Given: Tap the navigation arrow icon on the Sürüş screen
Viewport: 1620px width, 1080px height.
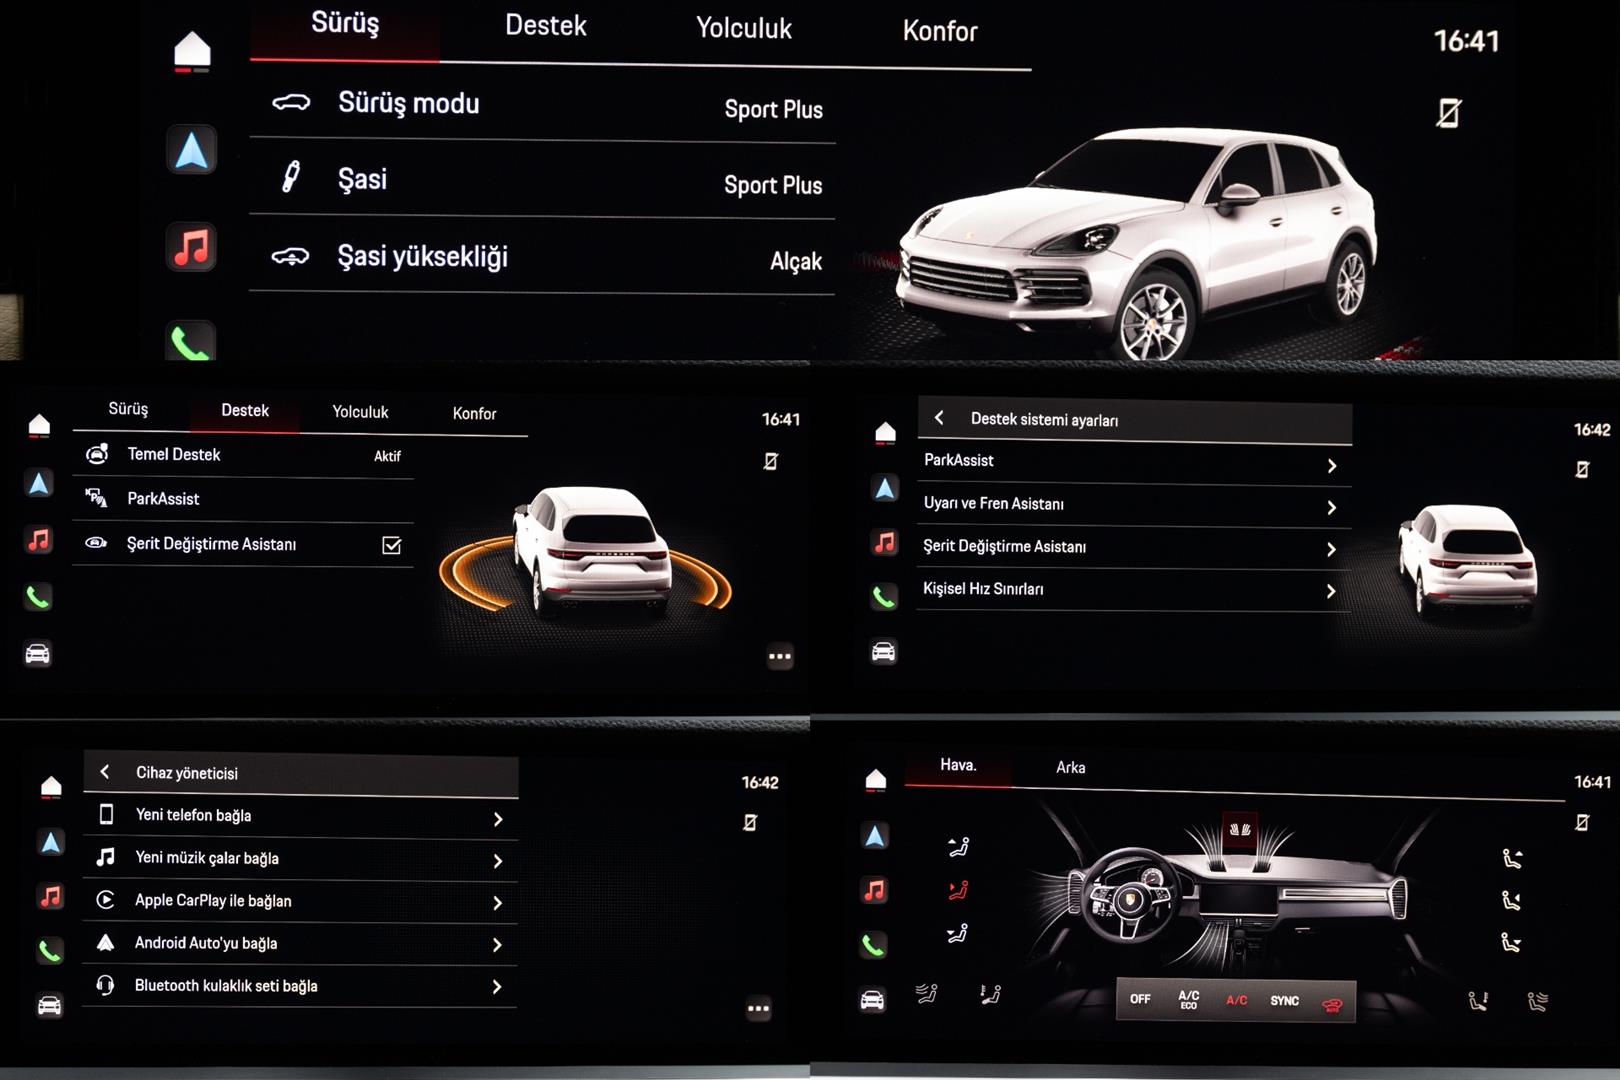Looking at the screenshot, I should [191, 151].
